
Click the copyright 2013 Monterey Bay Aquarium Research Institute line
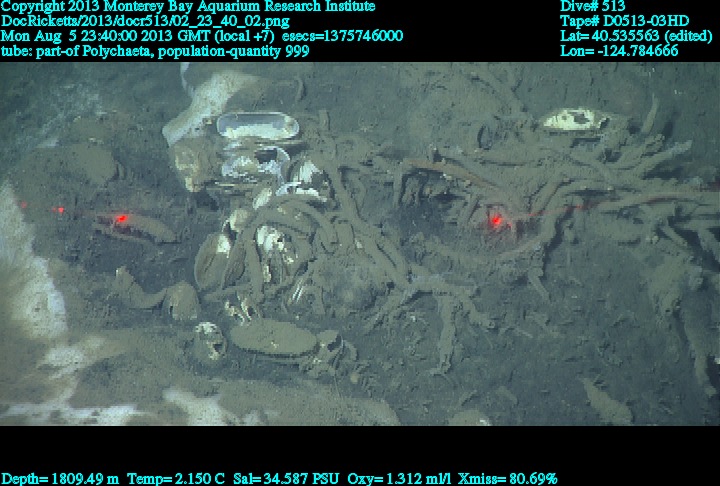(188, 6)
